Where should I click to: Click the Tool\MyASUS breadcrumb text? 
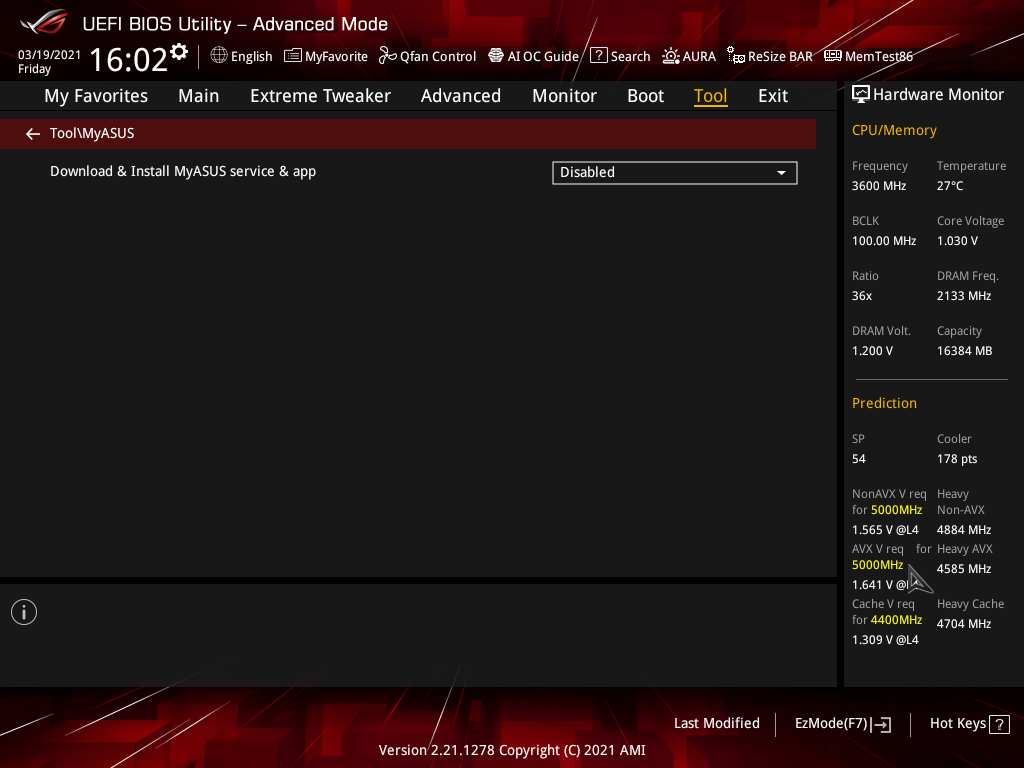tap(92, 133)
